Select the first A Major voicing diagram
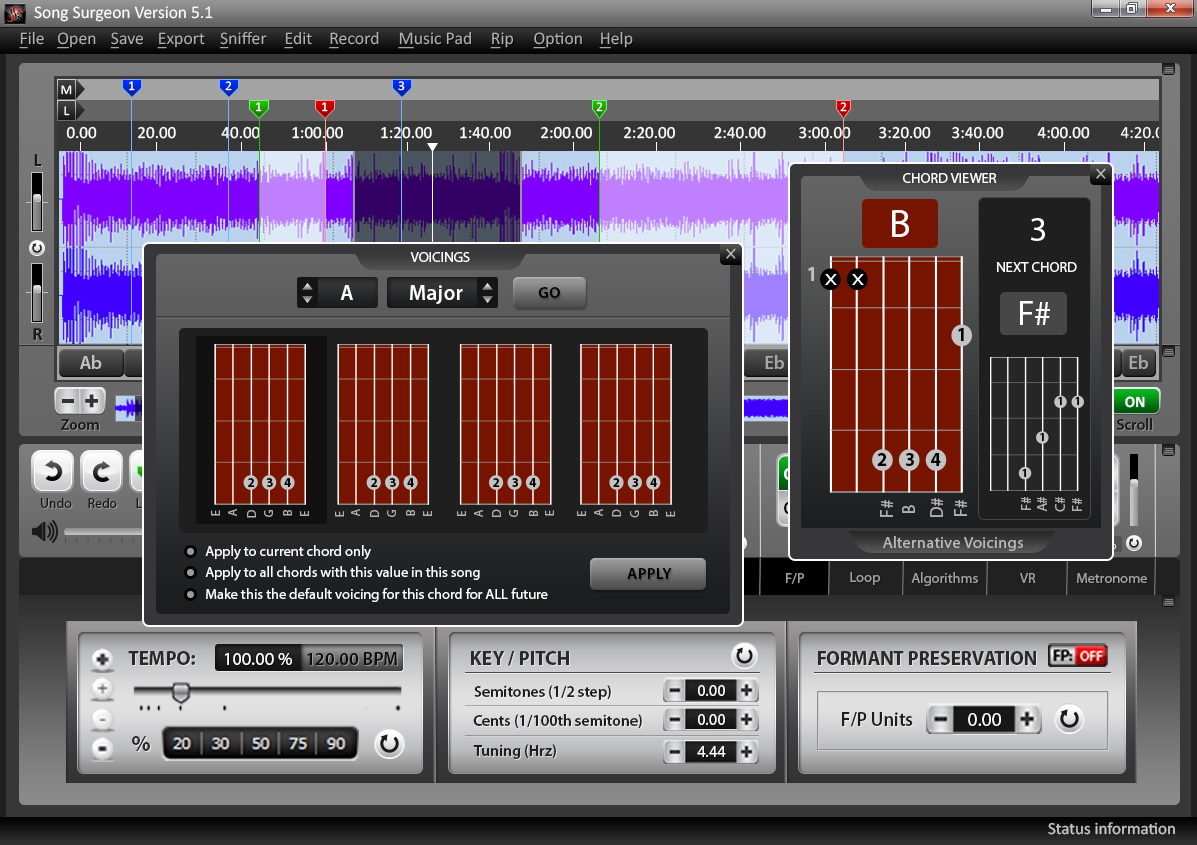 (x=260, y=430)
